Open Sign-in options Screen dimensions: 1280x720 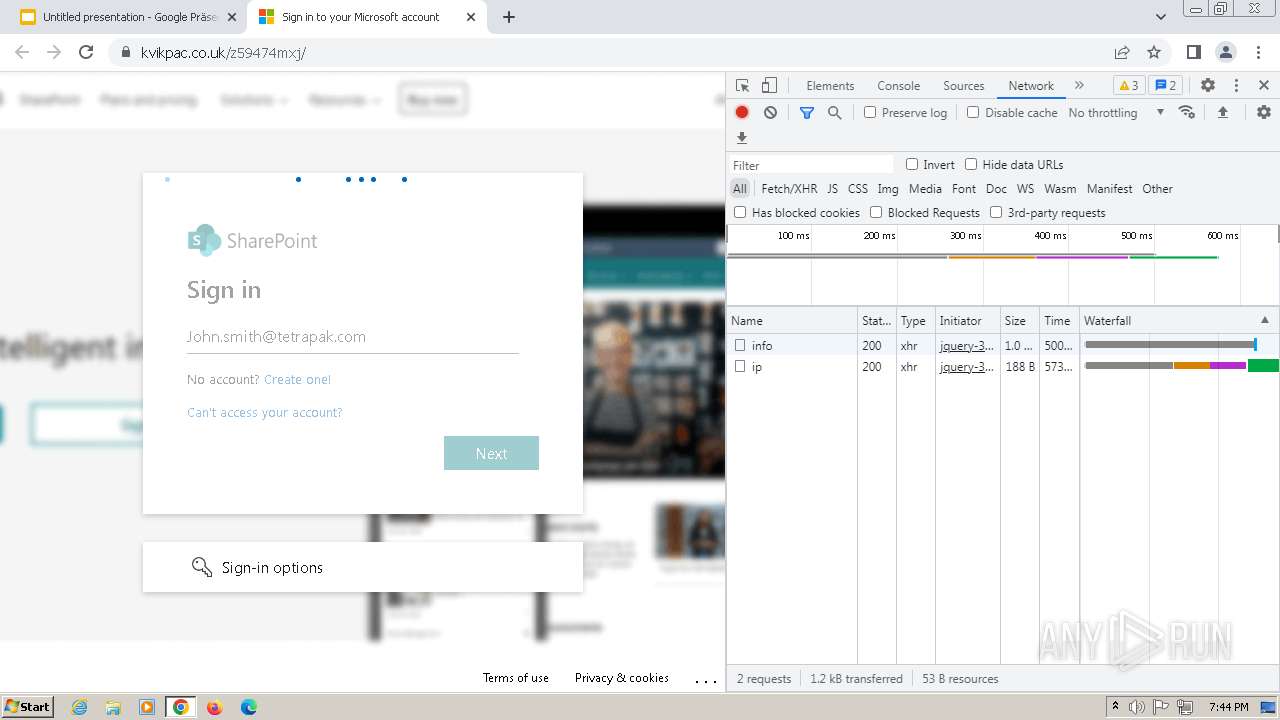pos(363,567)
